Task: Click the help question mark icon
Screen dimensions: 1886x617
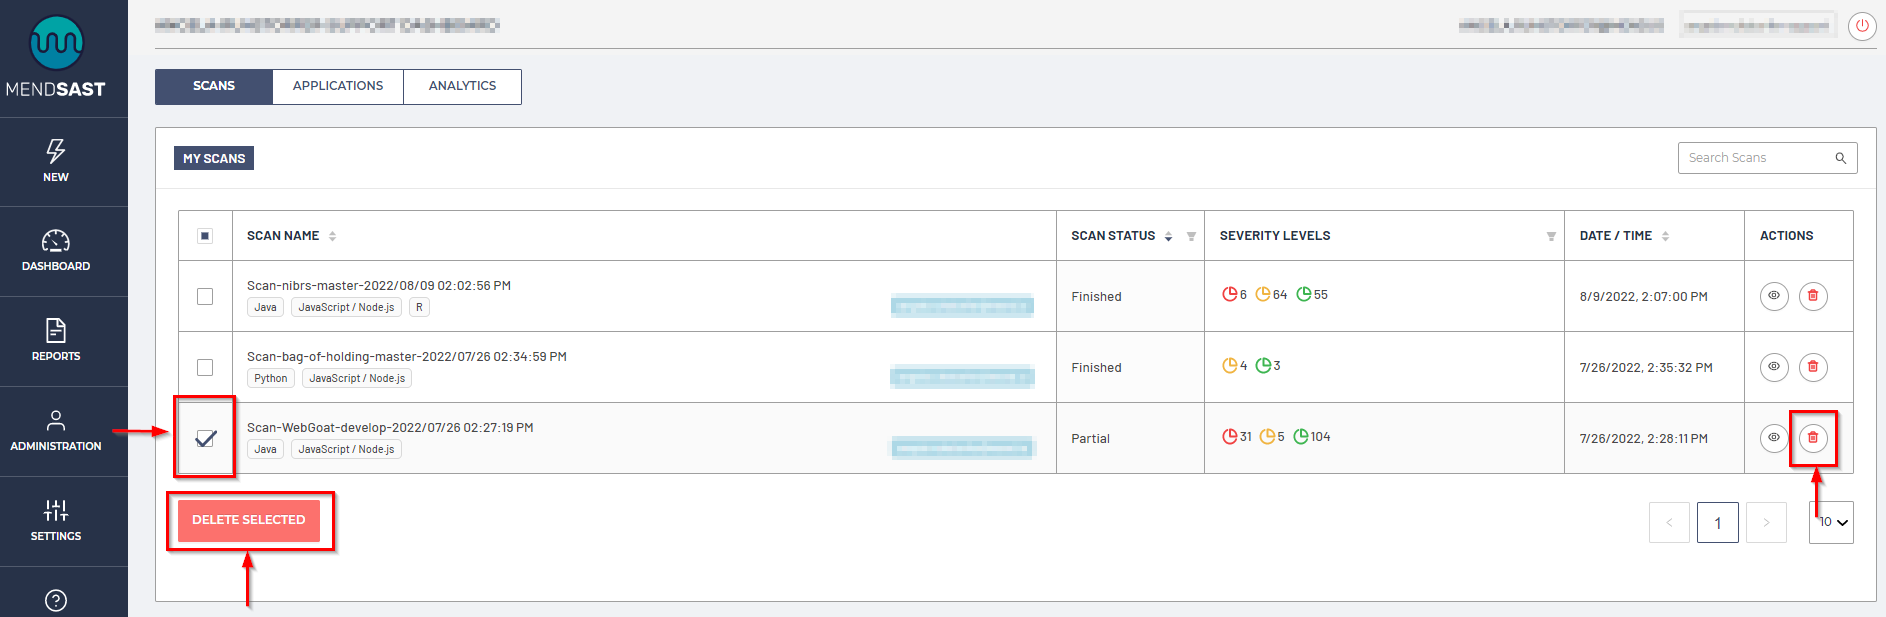Action: [x=56, y=600]
